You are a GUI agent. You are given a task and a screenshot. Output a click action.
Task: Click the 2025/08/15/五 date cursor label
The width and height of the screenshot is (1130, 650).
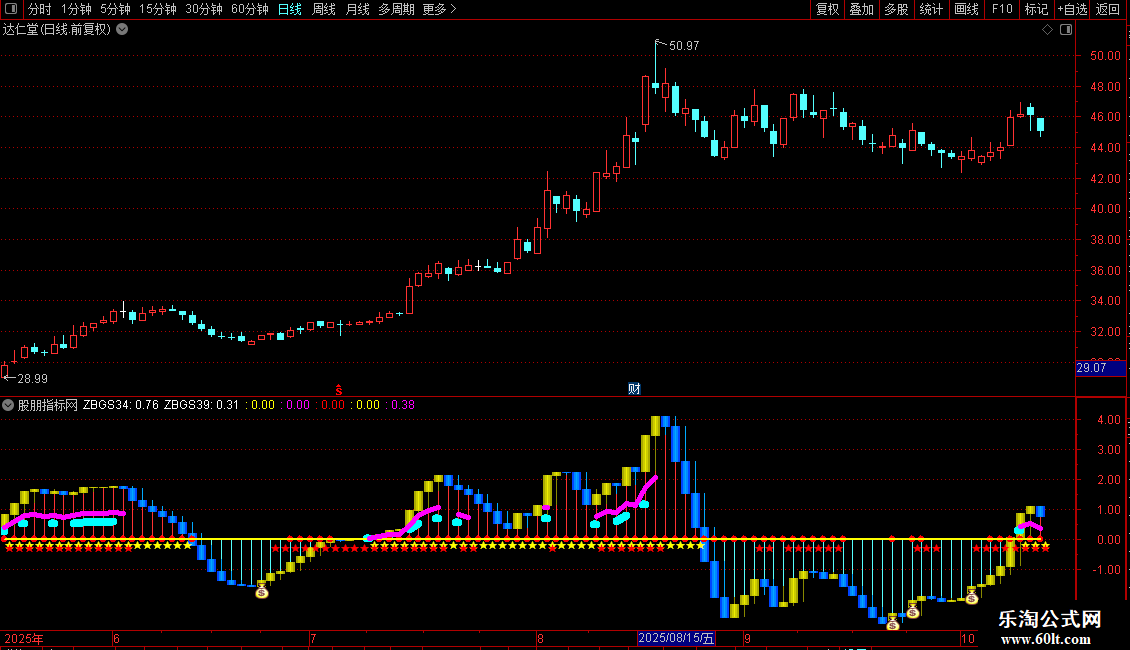coord(676,638)
